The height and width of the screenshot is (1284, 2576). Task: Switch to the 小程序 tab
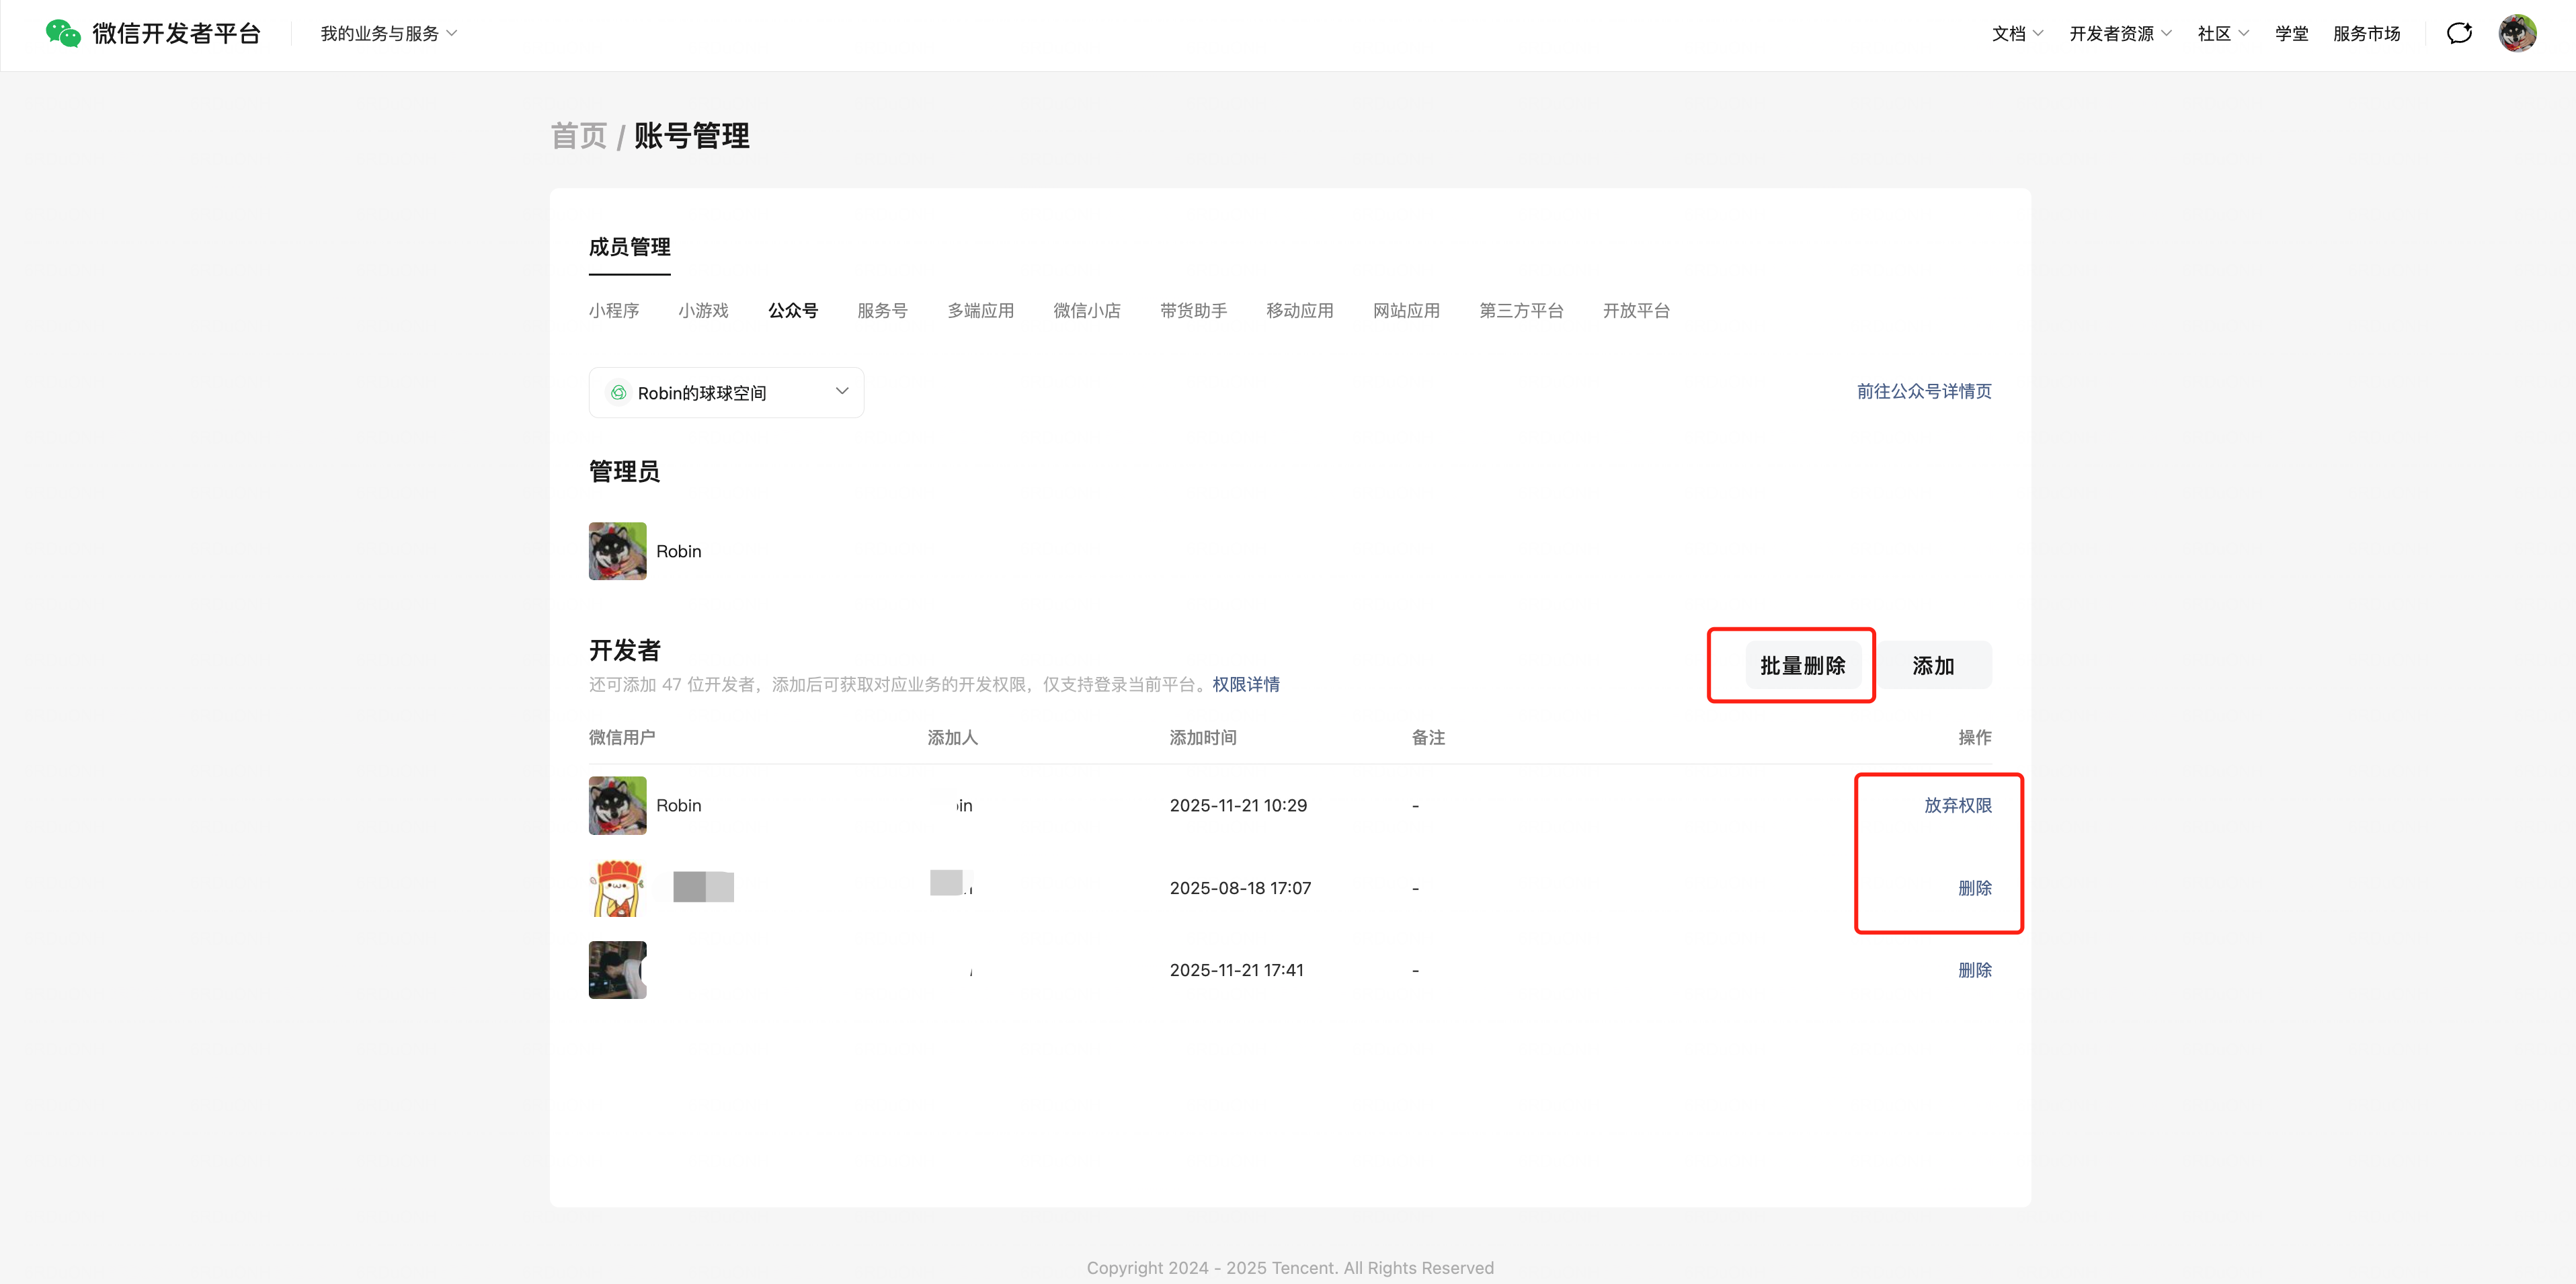pyautogui.click(x=613, y=311)
